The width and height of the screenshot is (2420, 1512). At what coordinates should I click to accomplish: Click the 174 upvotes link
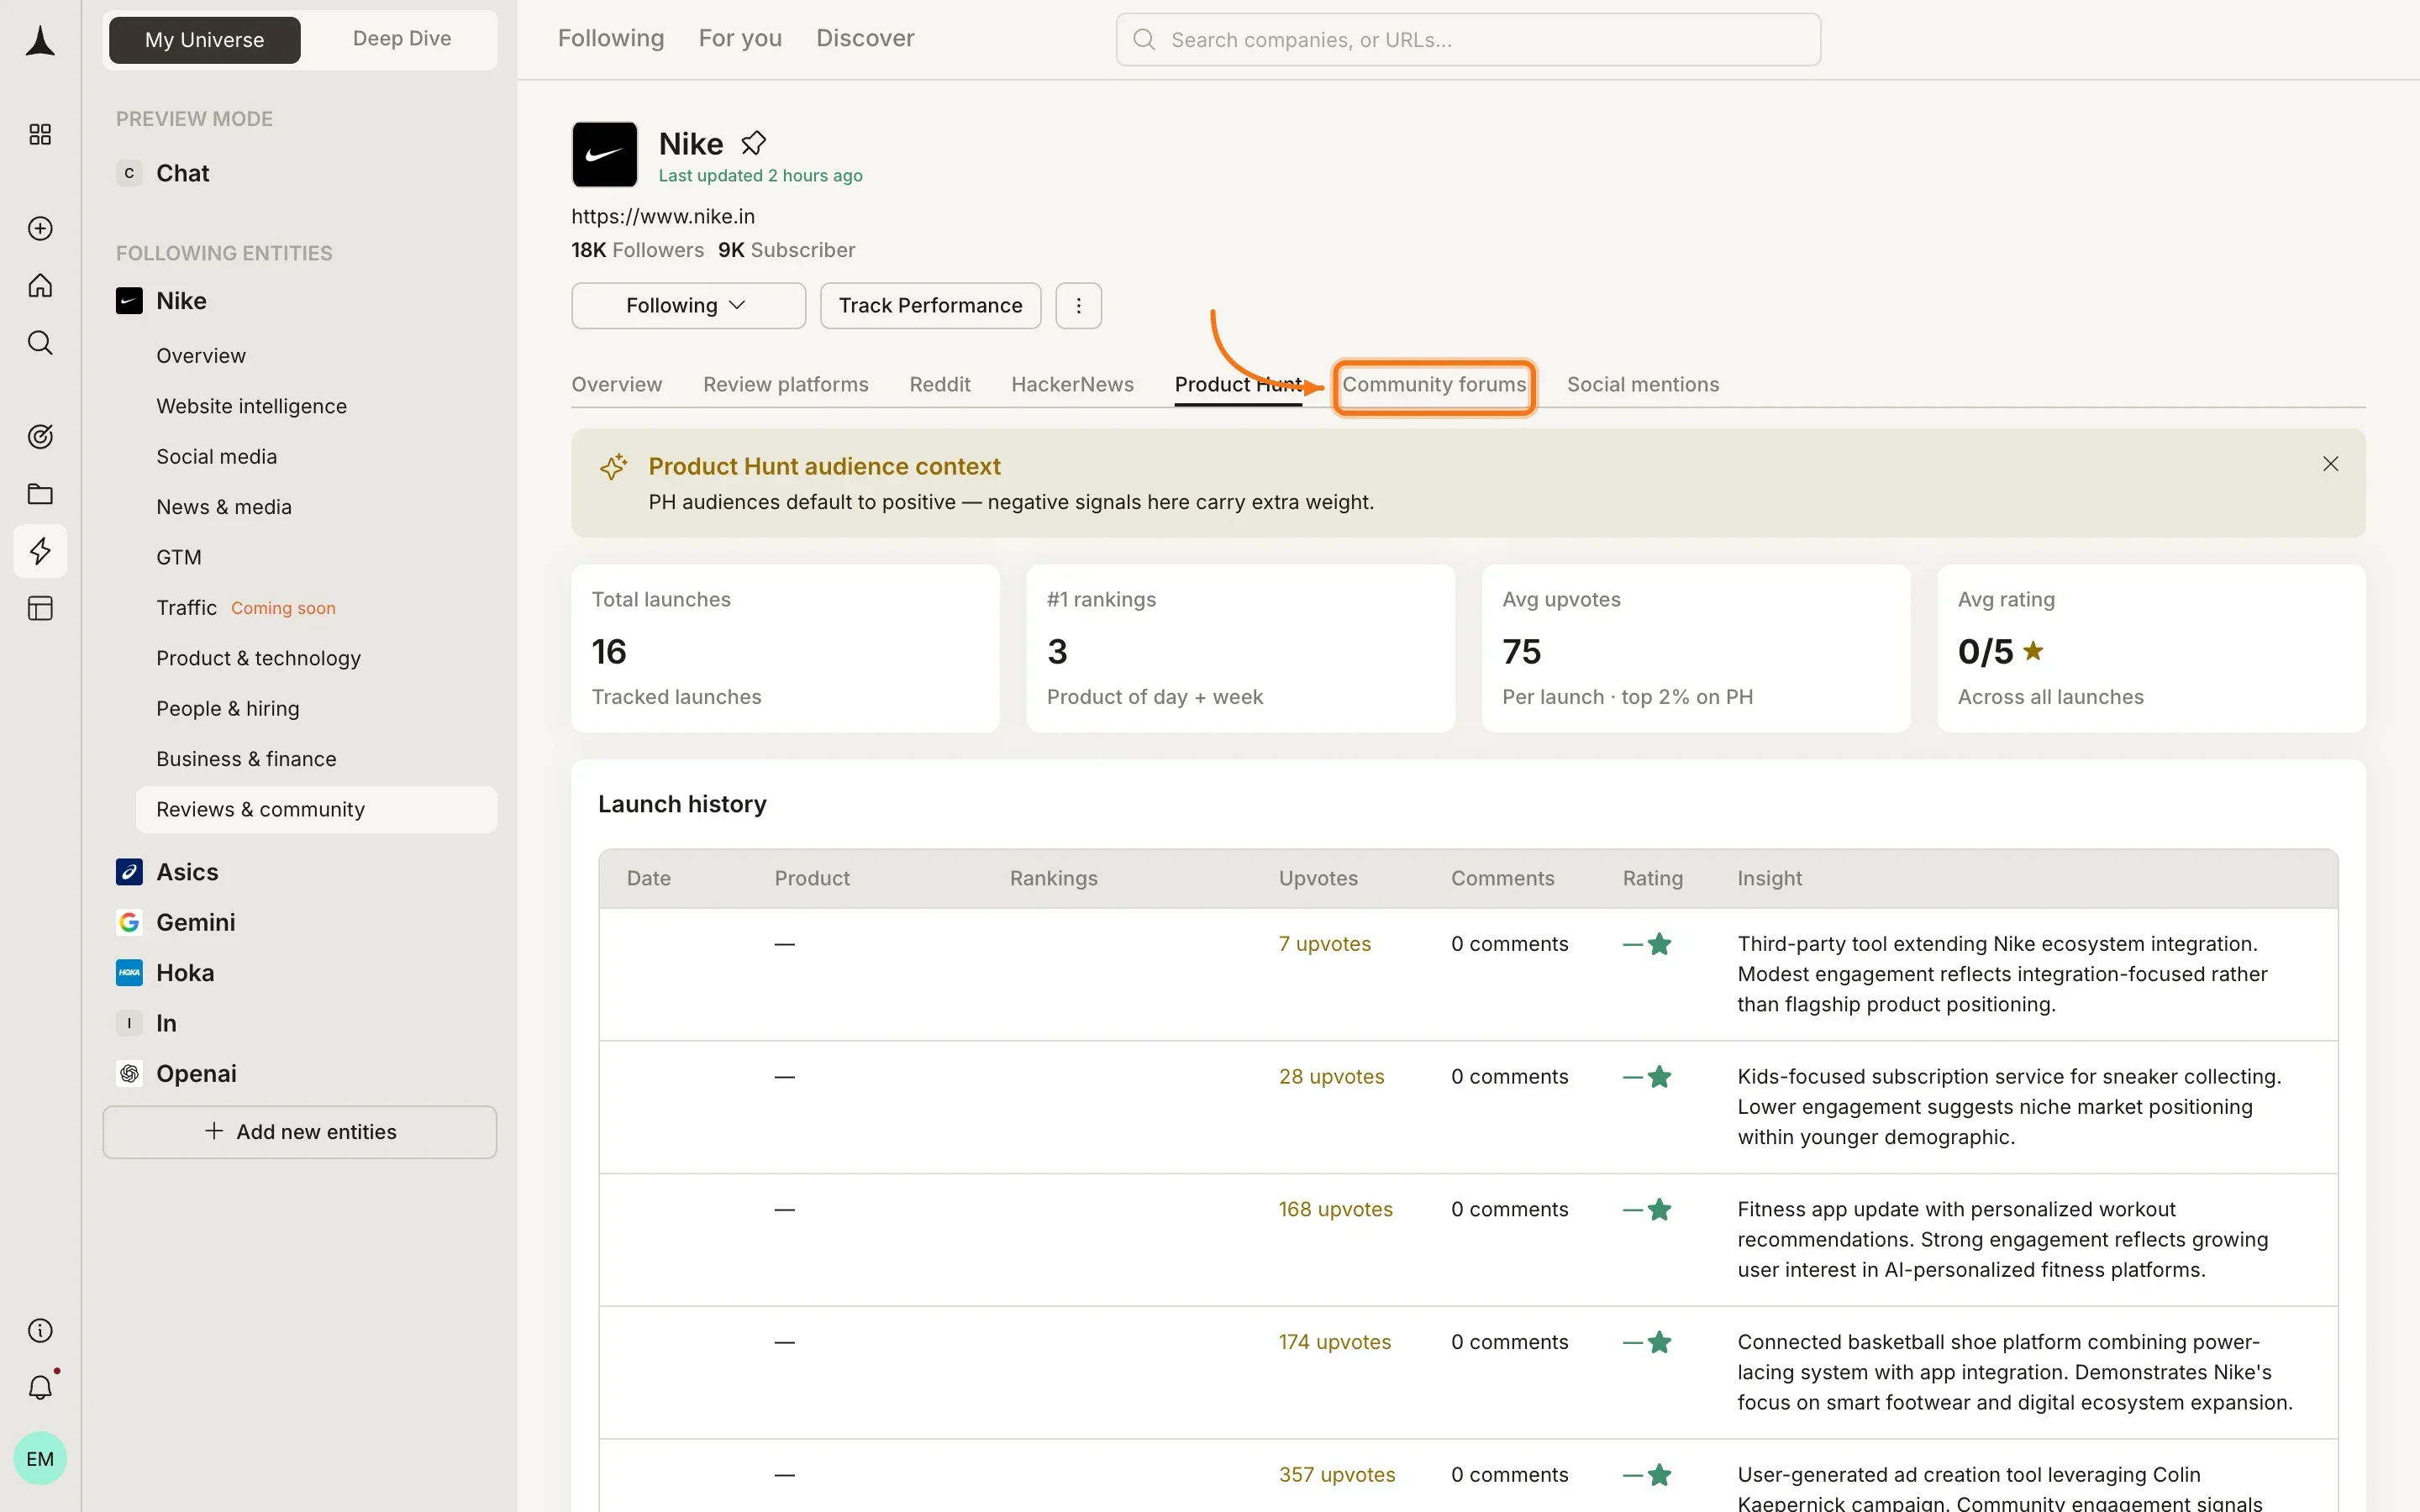click(x=1334, y=1342)
